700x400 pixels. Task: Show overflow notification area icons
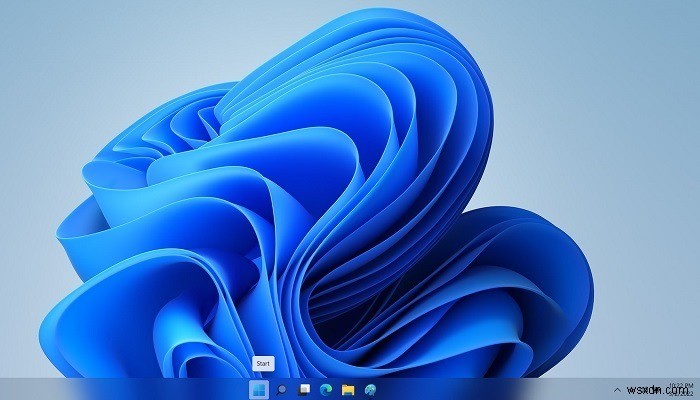[x=617, y=390]
